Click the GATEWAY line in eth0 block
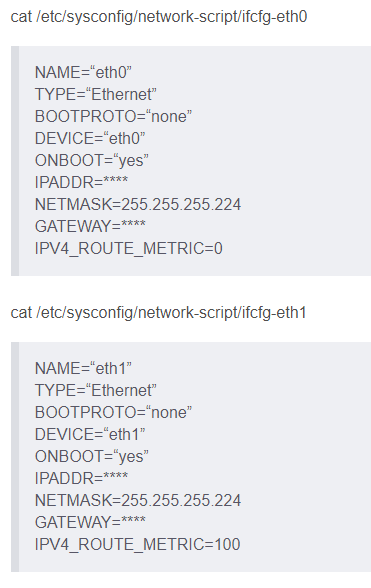 pos(90,226)
